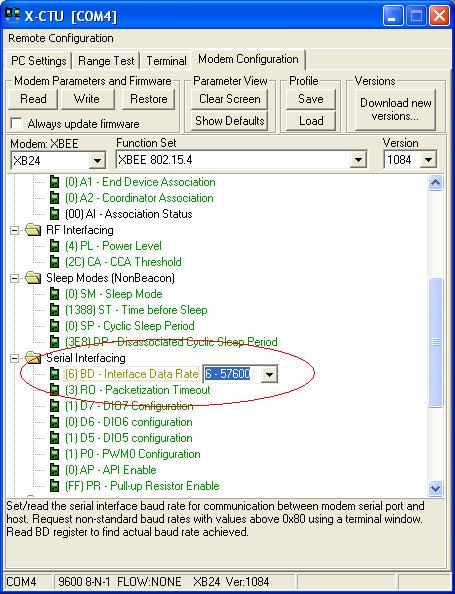Click the AP API Enable parameter icon
This screenshot has height=594, width=455.
pyautogui.click(x=55, y=470)
